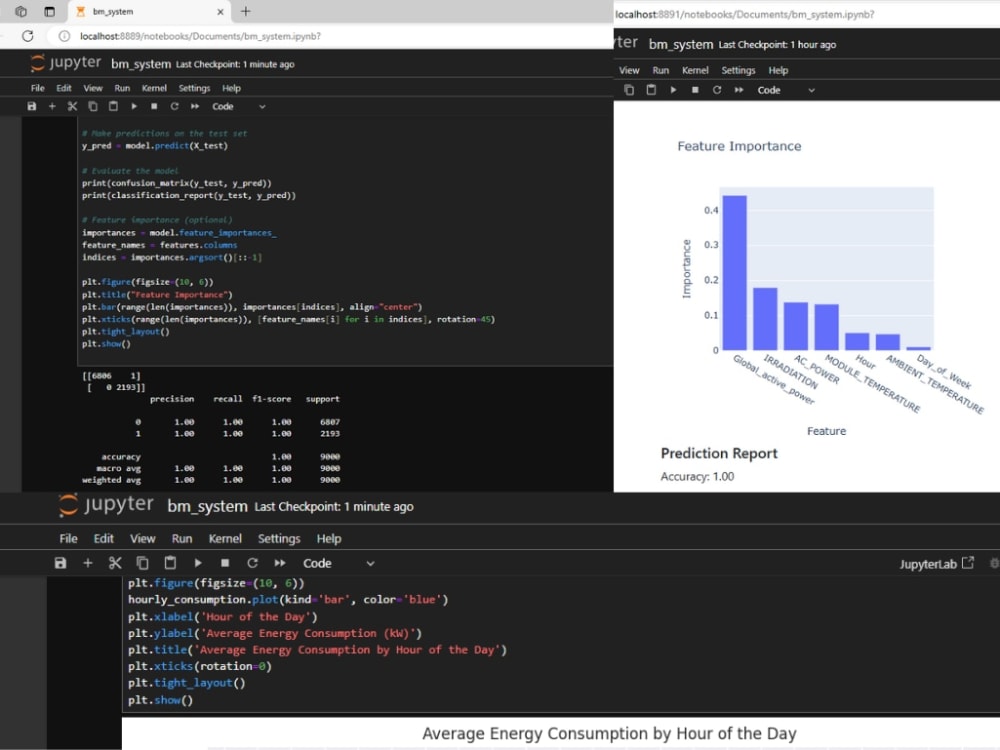Add cell plus icon in bottom notebook toolbar
The image size is (1000, 750).
88,563
